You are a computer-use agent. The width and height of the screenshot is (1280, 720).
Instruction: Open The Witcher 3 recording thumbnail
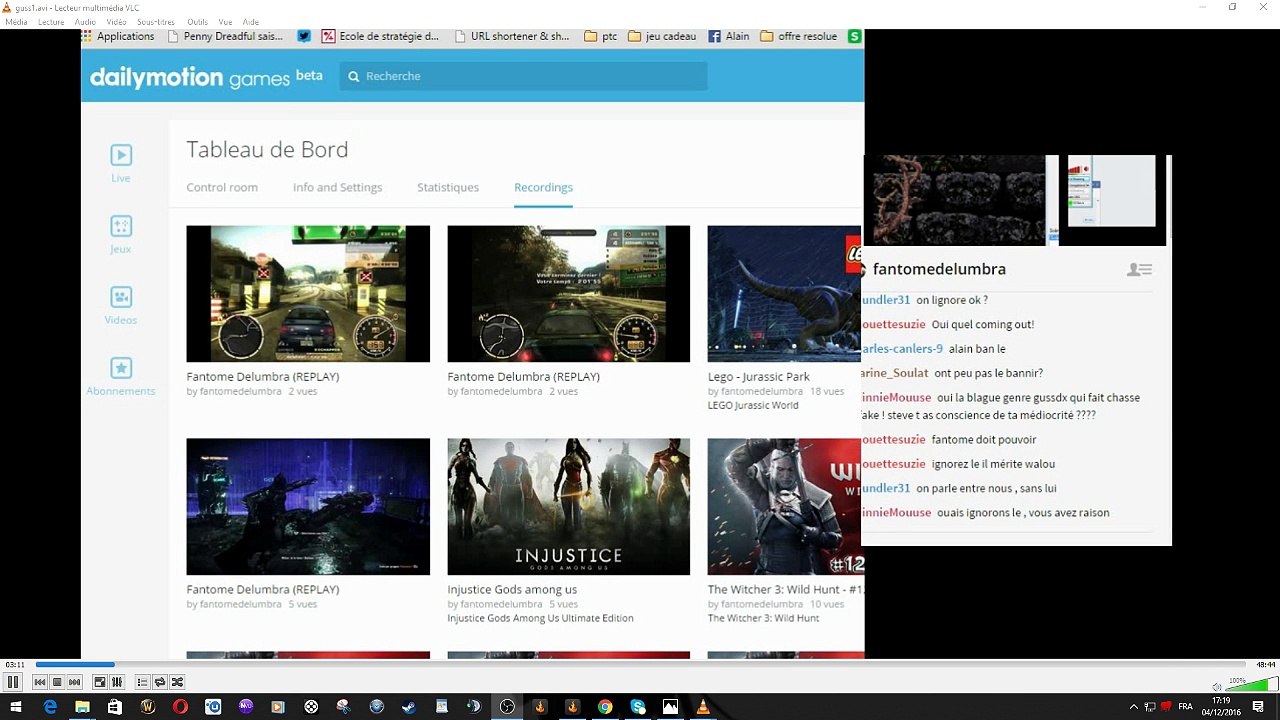coord(785,506)
